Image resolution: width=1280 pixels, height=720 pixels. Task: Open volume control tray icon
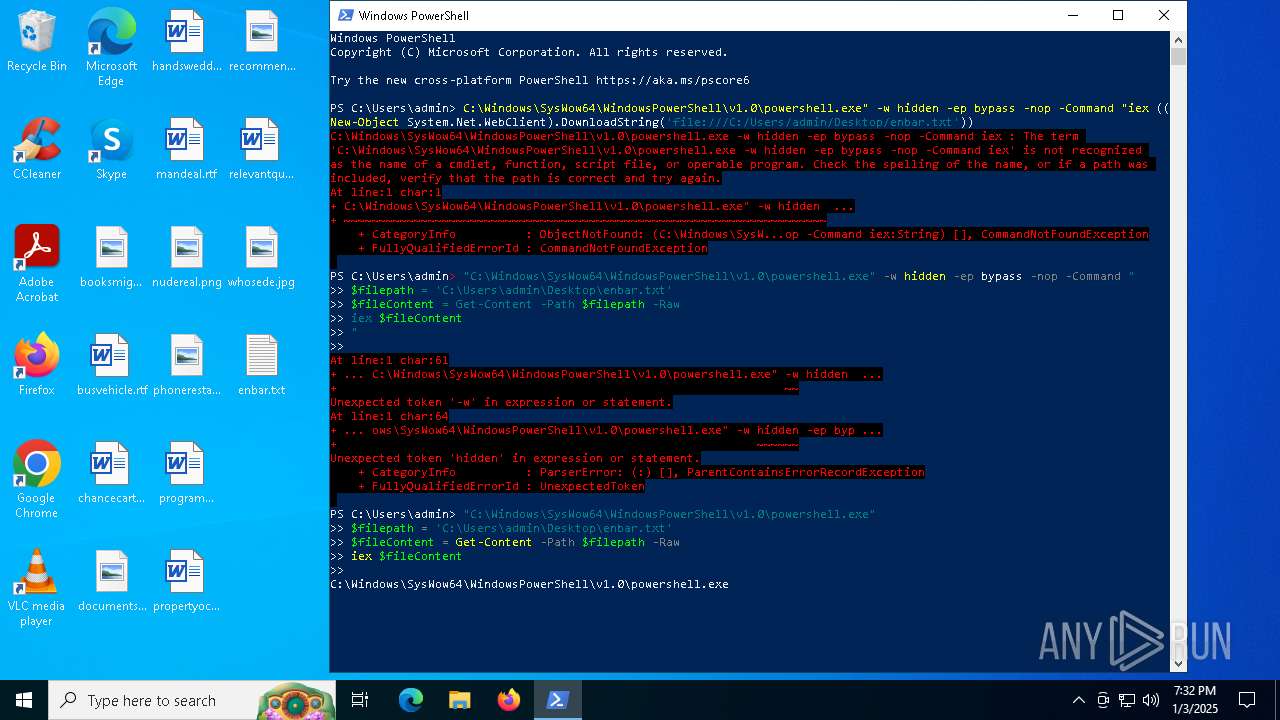1151,700
